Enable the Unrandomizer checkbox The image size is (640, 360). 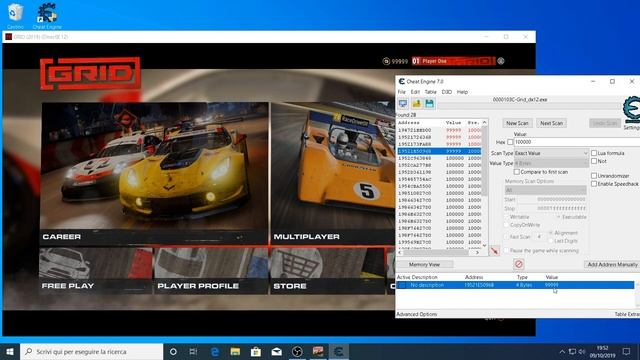pyautogui.click(x=594, y=176)
